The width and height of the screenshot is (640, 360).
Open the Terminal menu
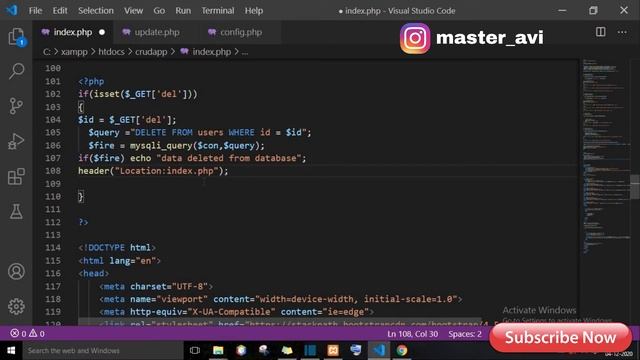click(218, 11)
